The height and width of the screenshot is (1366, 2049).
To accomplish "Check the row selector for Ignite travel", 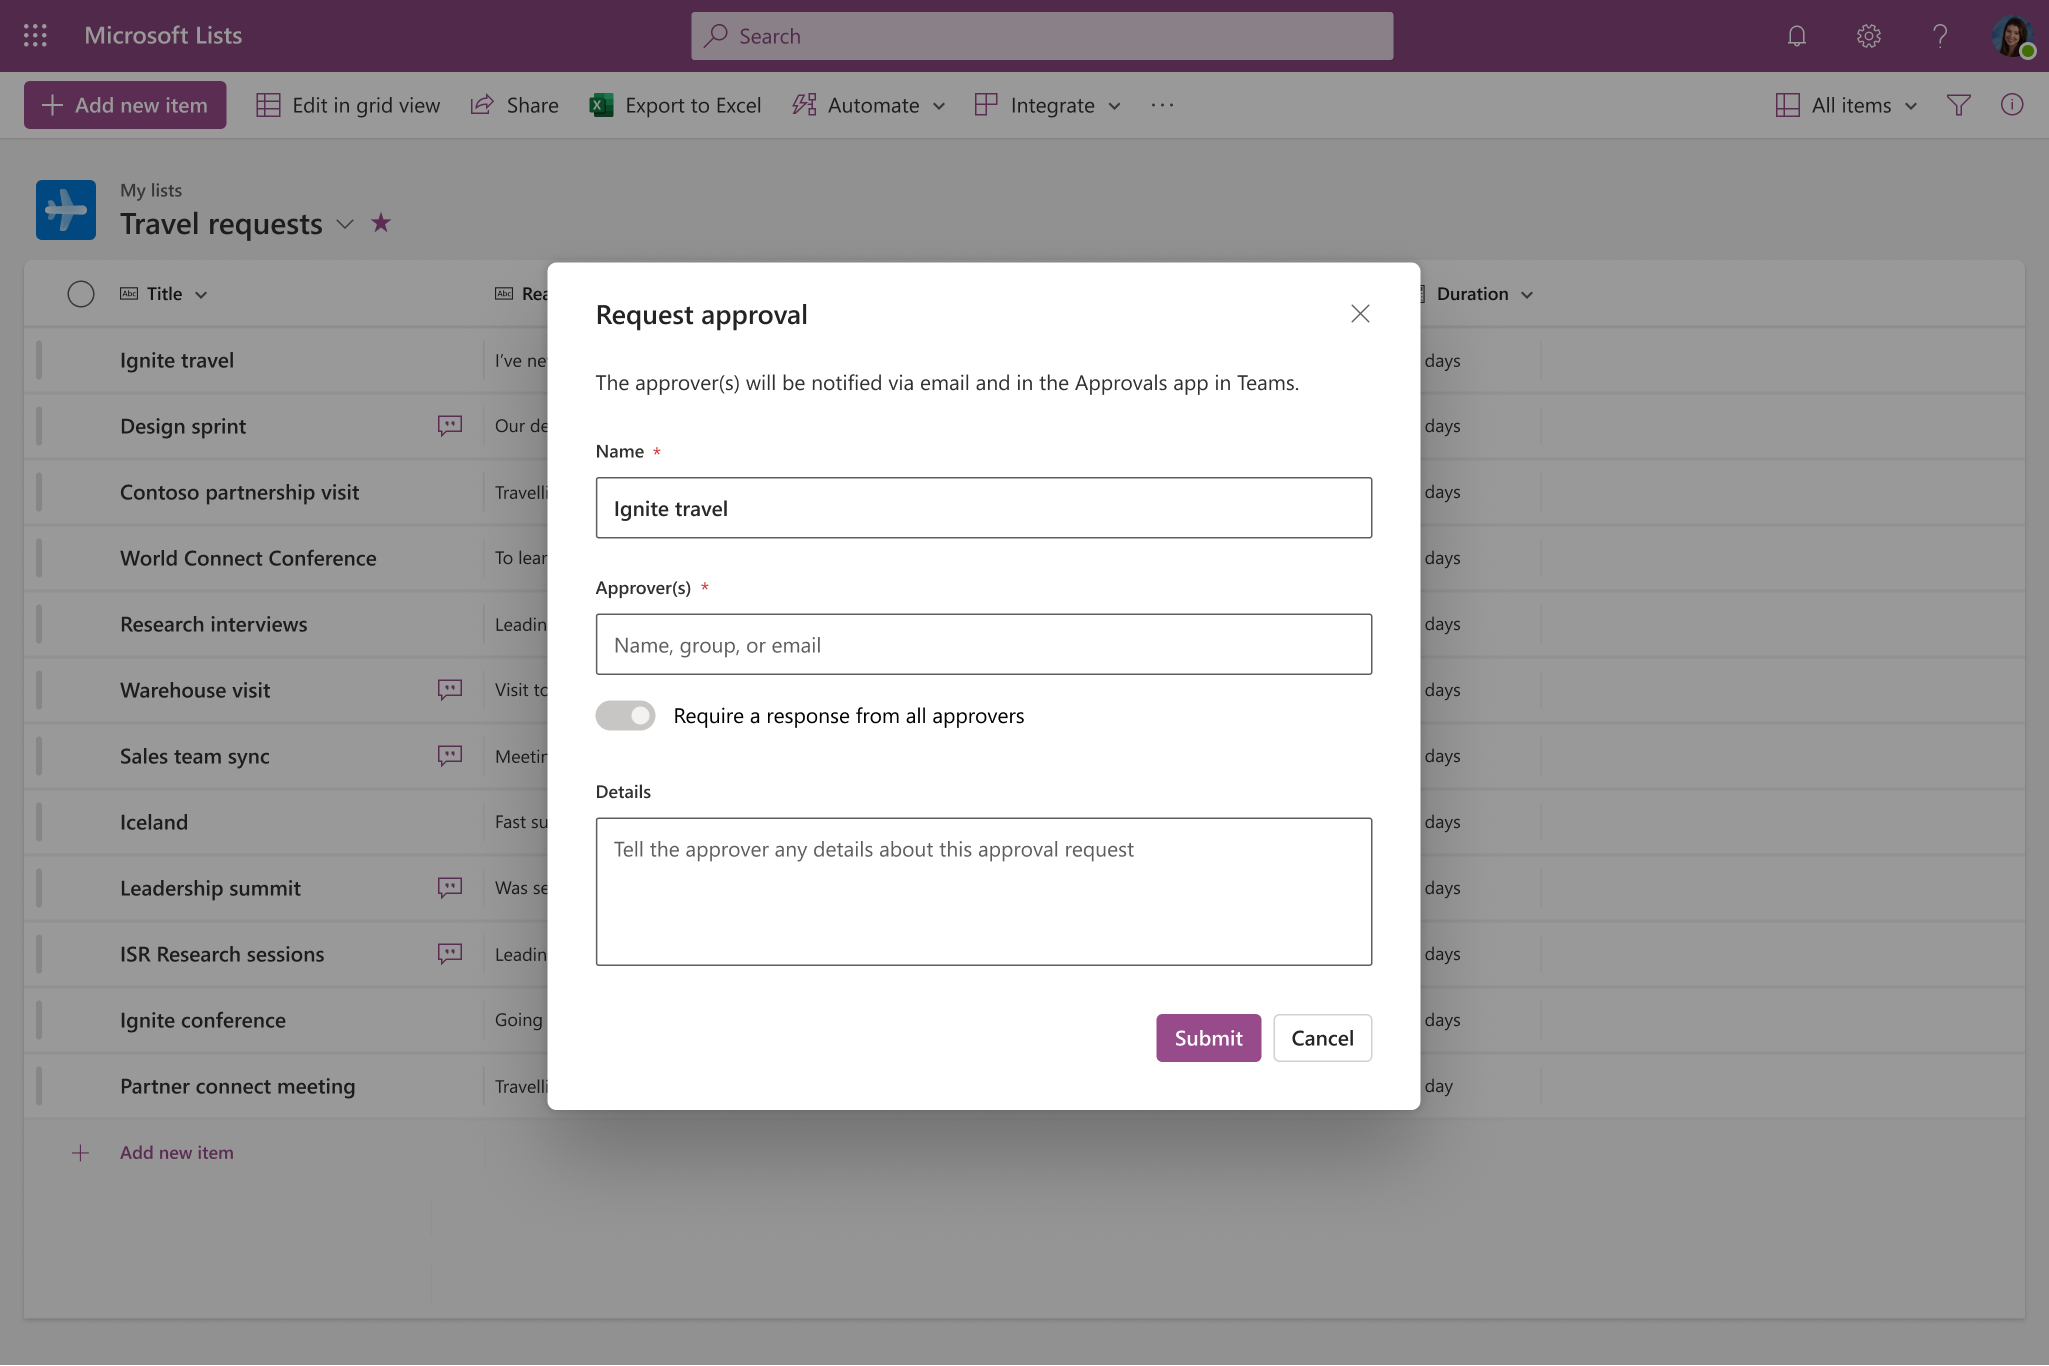I will point(79,358).
